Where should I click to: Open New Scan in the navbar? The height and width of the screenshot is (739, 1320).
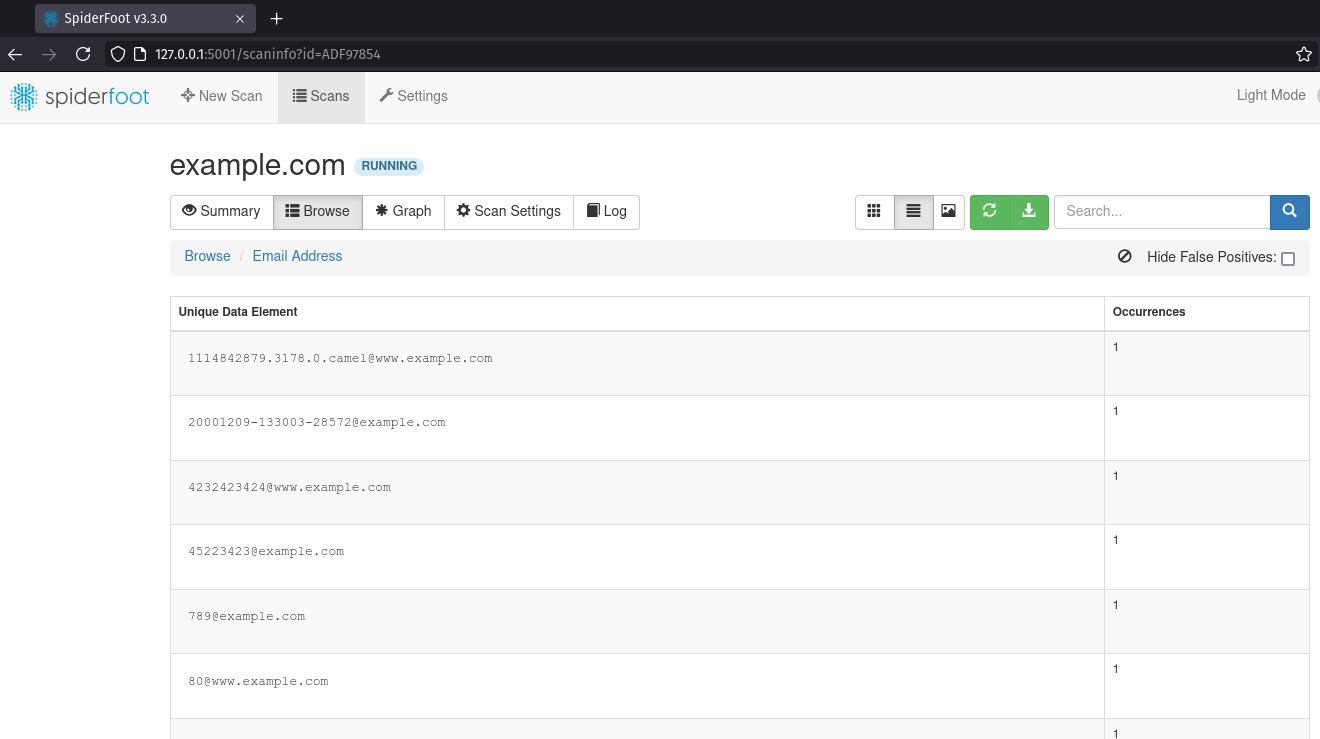[221, 97]
